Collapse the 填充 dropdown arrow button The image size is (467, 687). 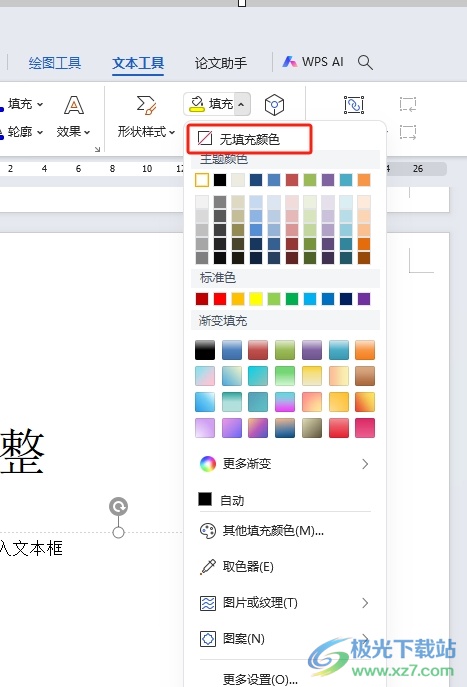tap(242, 104)
